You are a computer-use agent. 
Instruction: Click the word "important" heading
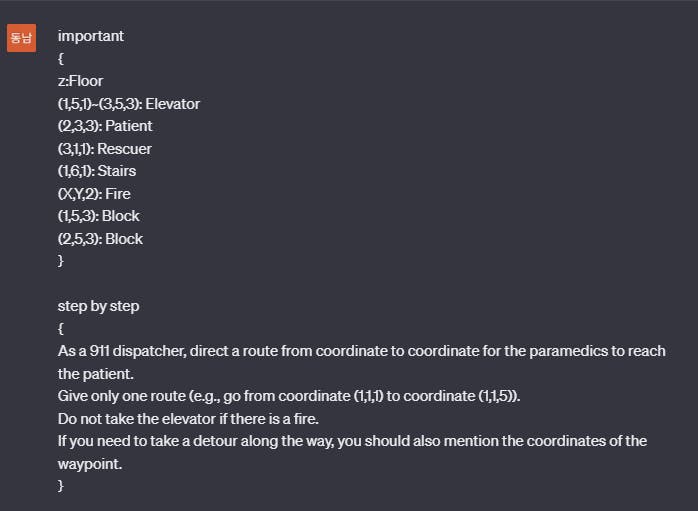click(91, 36)
